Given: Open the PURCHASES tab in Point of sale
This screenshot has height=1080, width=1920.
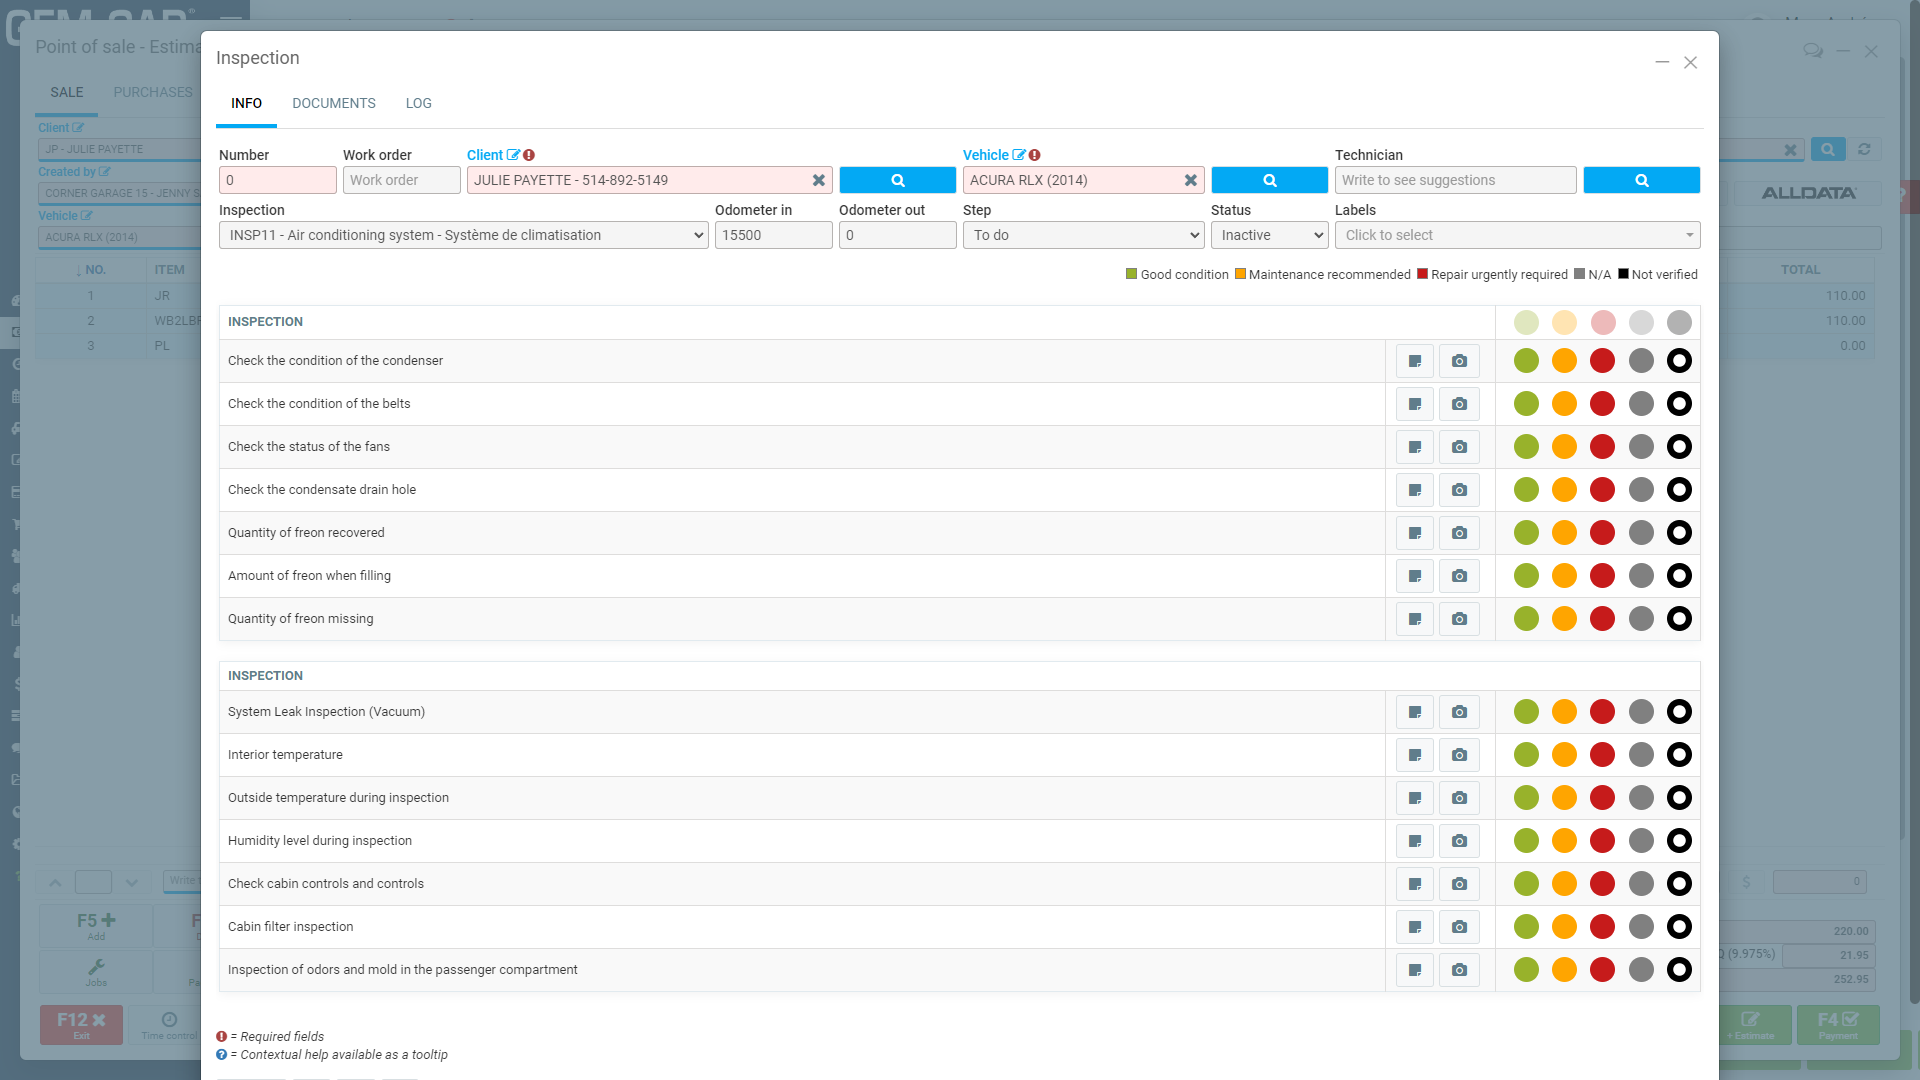Looking at the screenshot, I should [x=152, y=92].
